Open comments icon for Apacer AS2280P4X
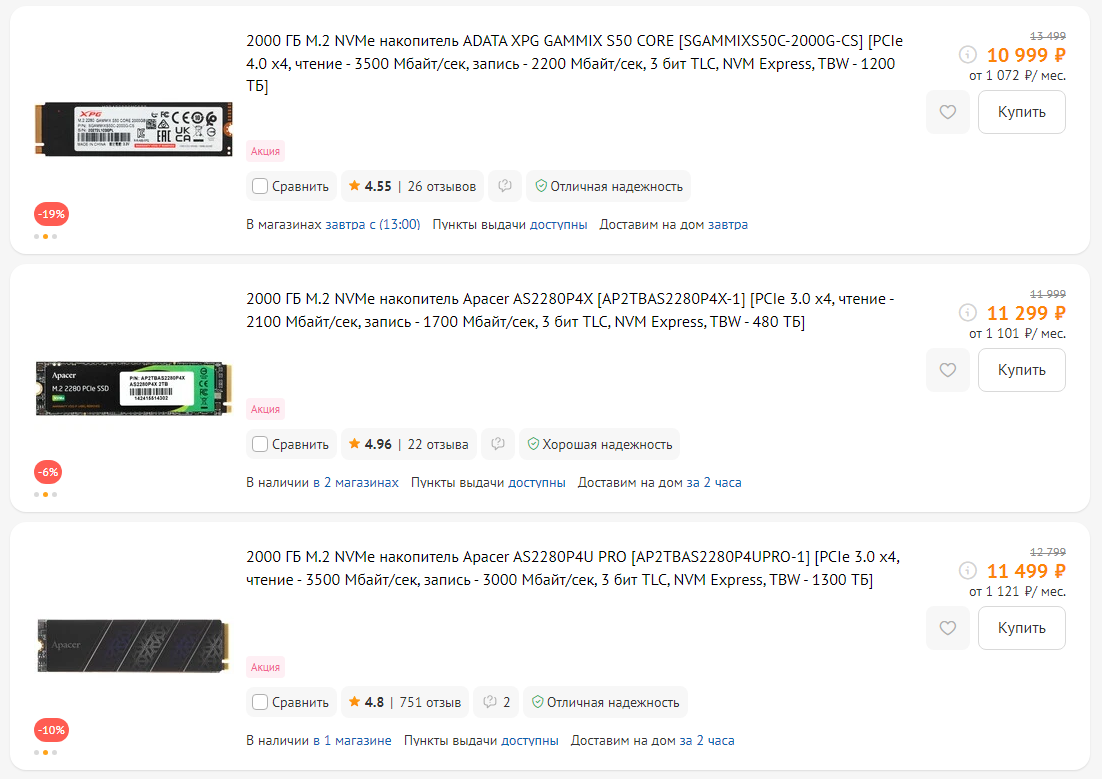Screen dimensions: 1102x779 pos(498,444)
